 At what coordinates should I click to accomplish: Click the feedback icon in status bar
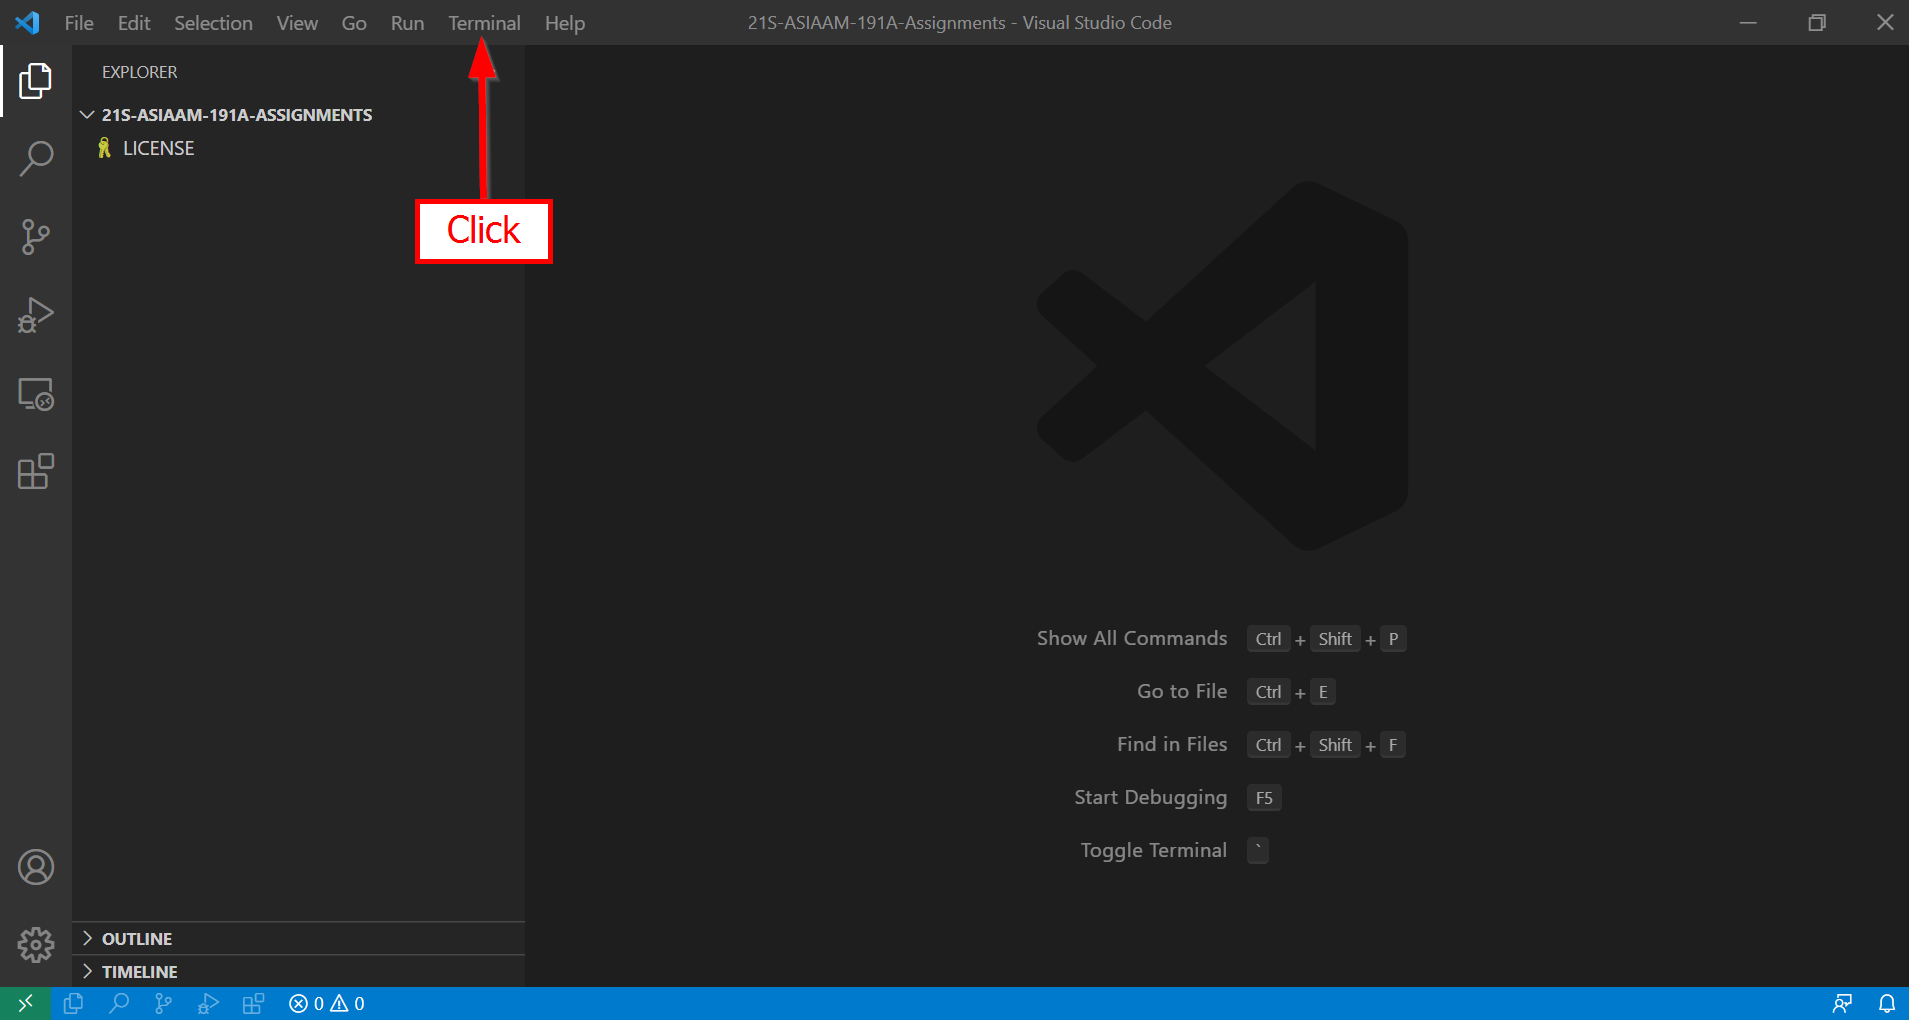[1842, 1003]
